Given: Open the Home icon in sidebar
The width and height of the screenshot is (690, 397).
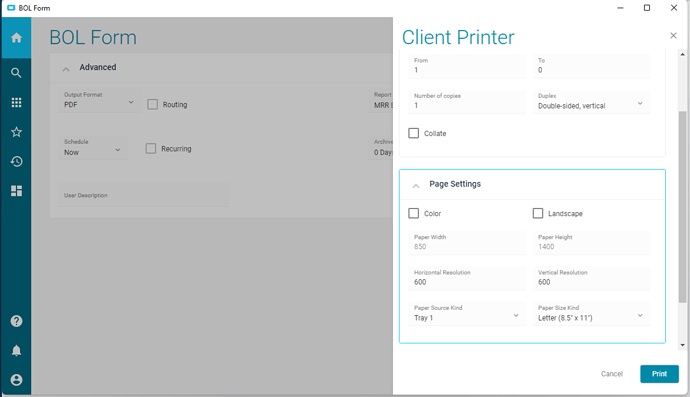Looking at the screenshot, I should pyautogui.click(x=16, y=38).
